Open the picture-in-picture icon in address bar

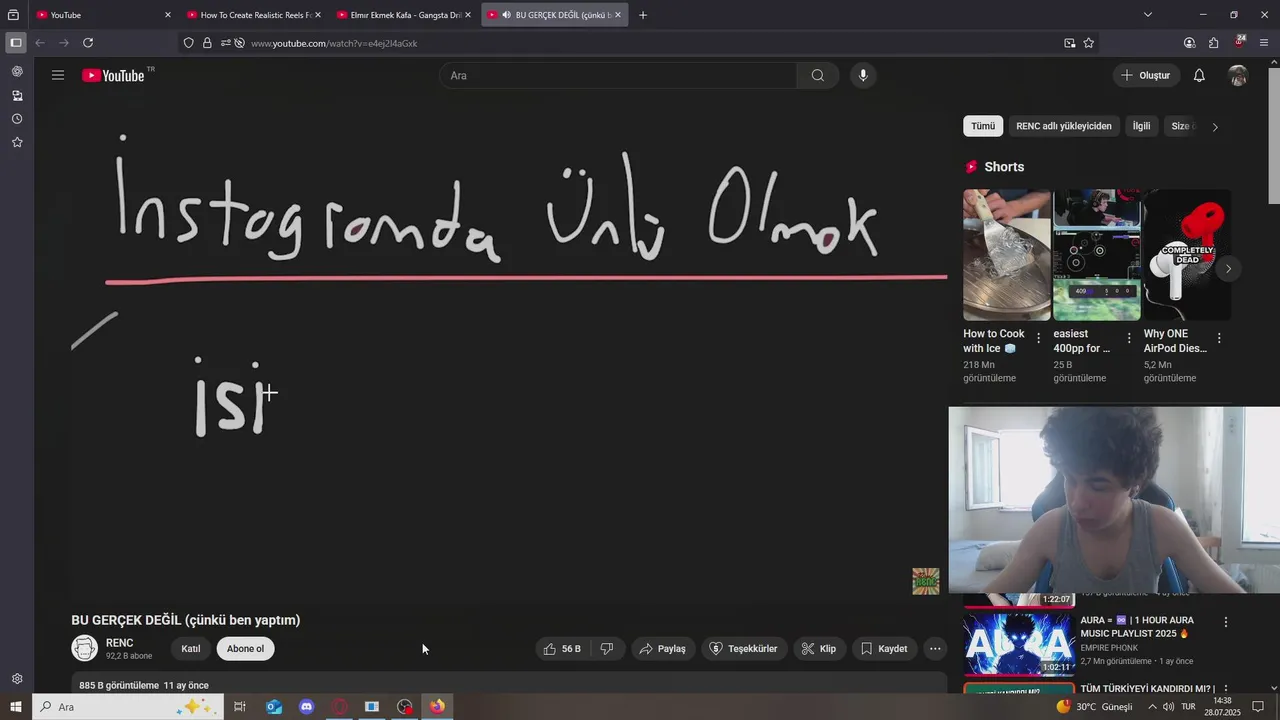pos(1070,43)
